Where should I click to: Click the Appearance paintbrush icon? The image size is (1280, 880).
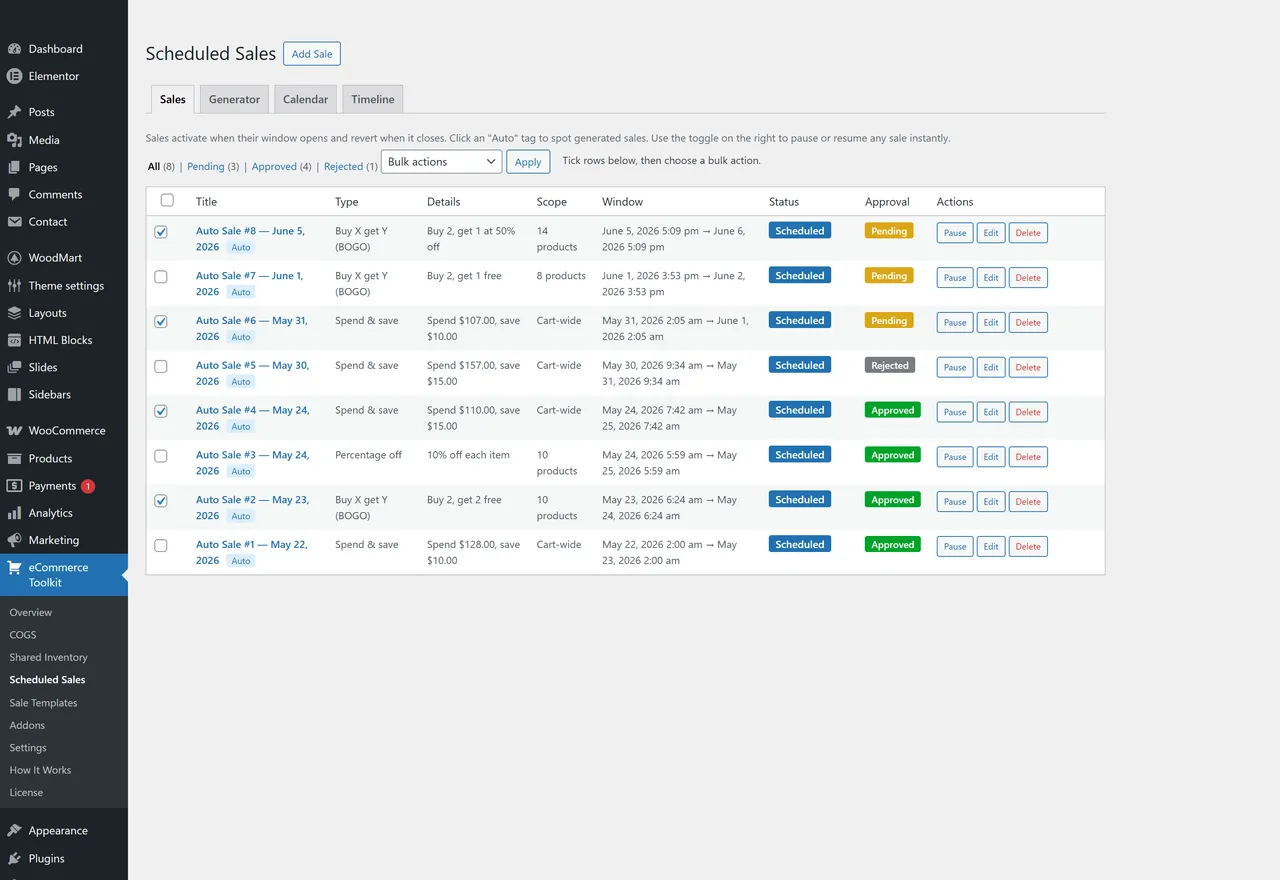(14, 831)
